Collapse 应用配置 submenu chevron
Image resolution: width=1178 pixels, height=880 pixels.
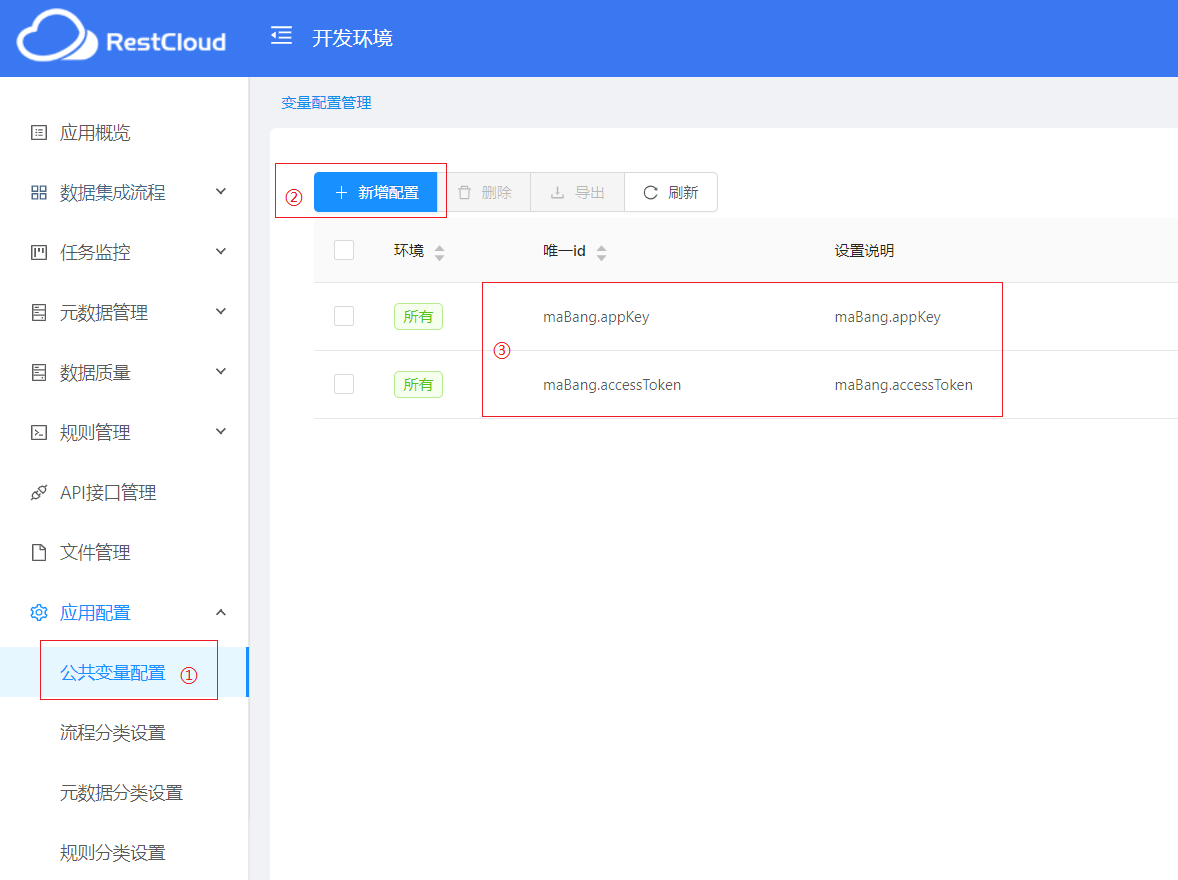[x=221, y=612]
